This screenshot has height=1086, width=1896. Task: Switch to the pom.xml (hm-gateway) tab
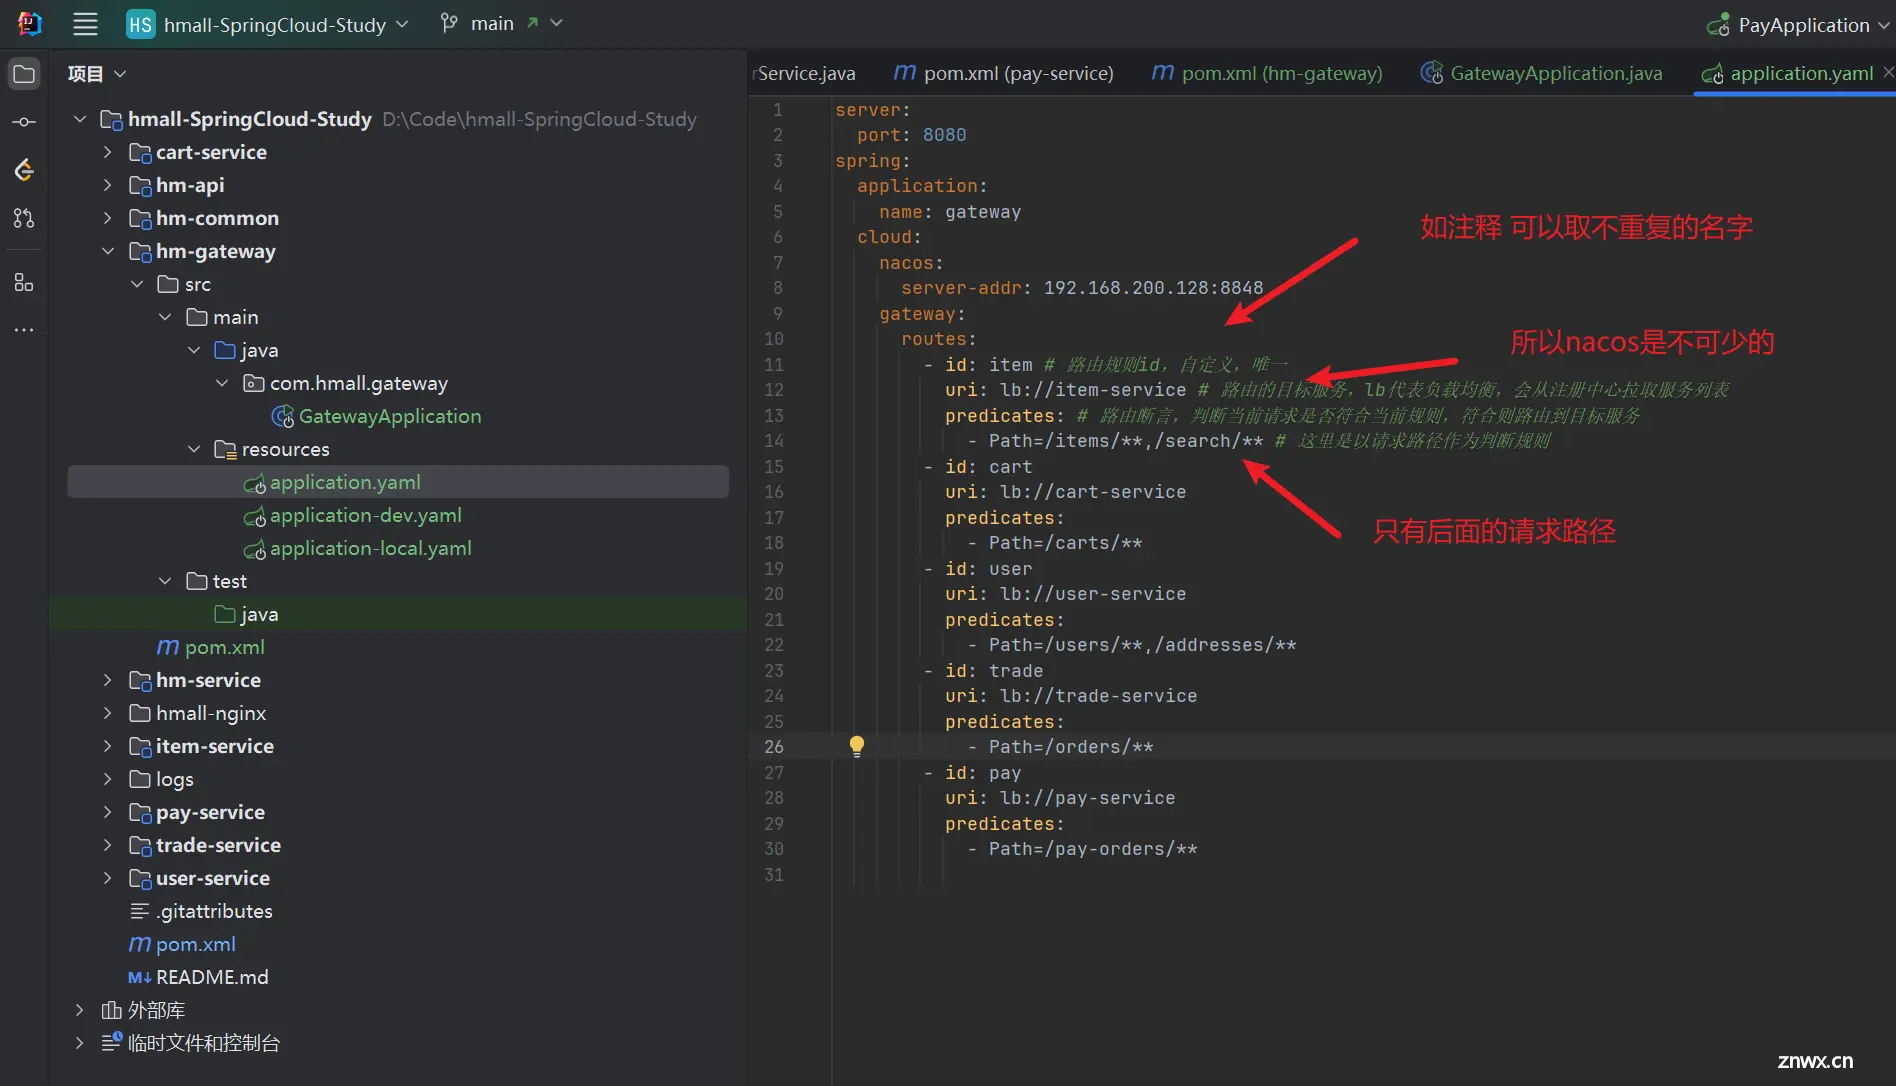[x=1267, y=73]
